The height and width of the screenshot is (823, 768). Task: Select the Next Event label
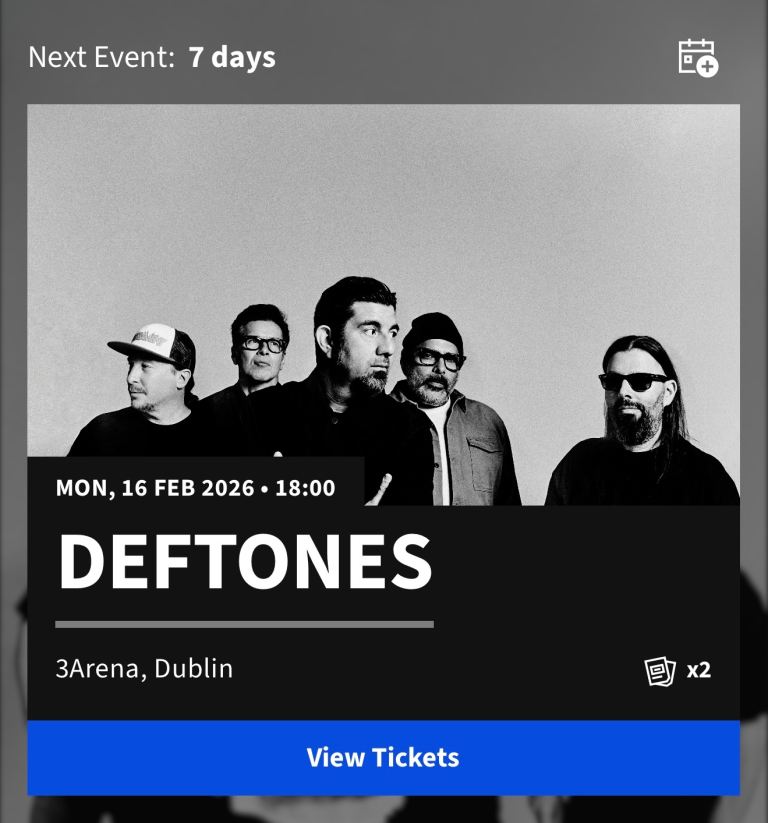[x=101, y=57]
